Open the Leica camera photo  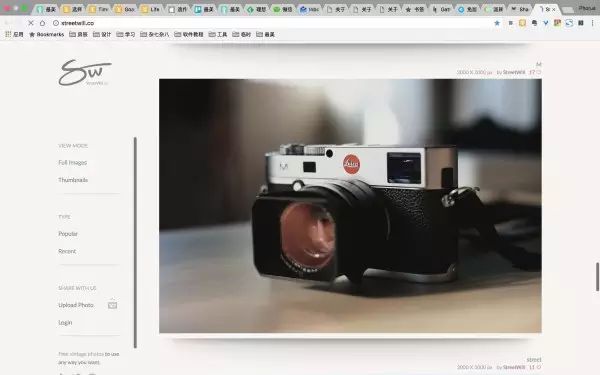click(x=350, y=206)
